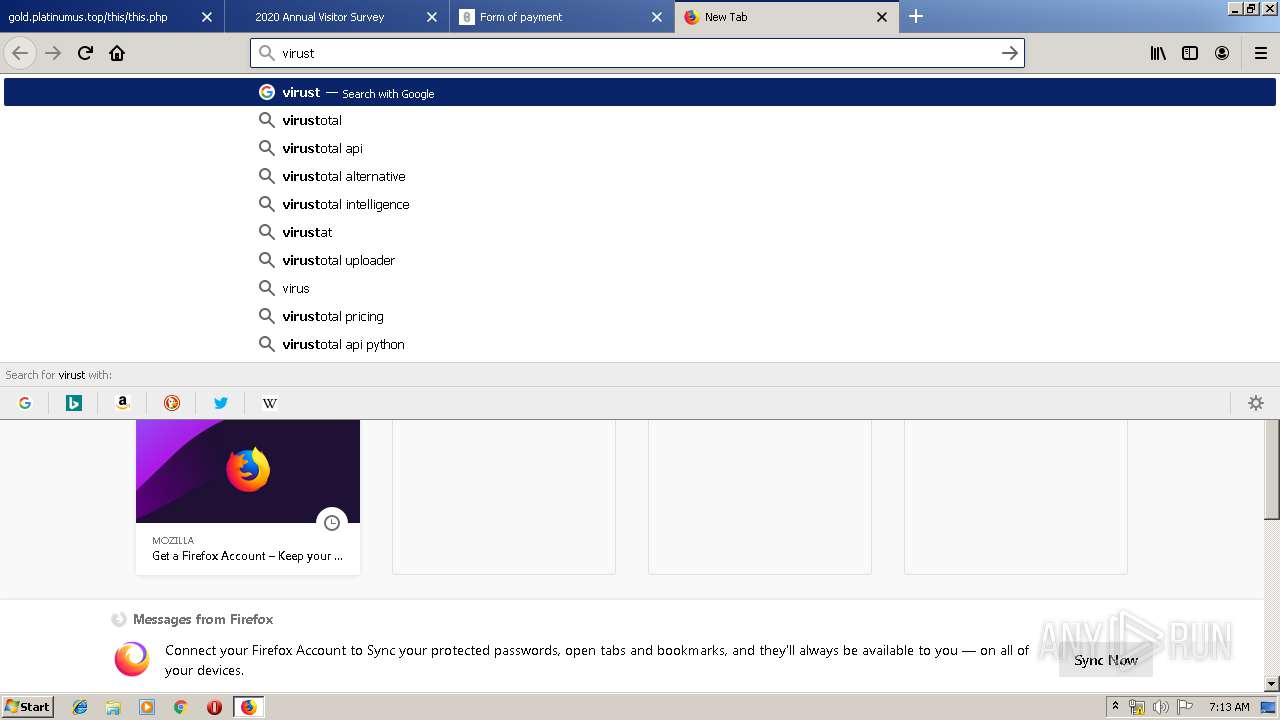
Task: Choose the 'virustotal api' suggestion
Action: [x=640, y=148]
